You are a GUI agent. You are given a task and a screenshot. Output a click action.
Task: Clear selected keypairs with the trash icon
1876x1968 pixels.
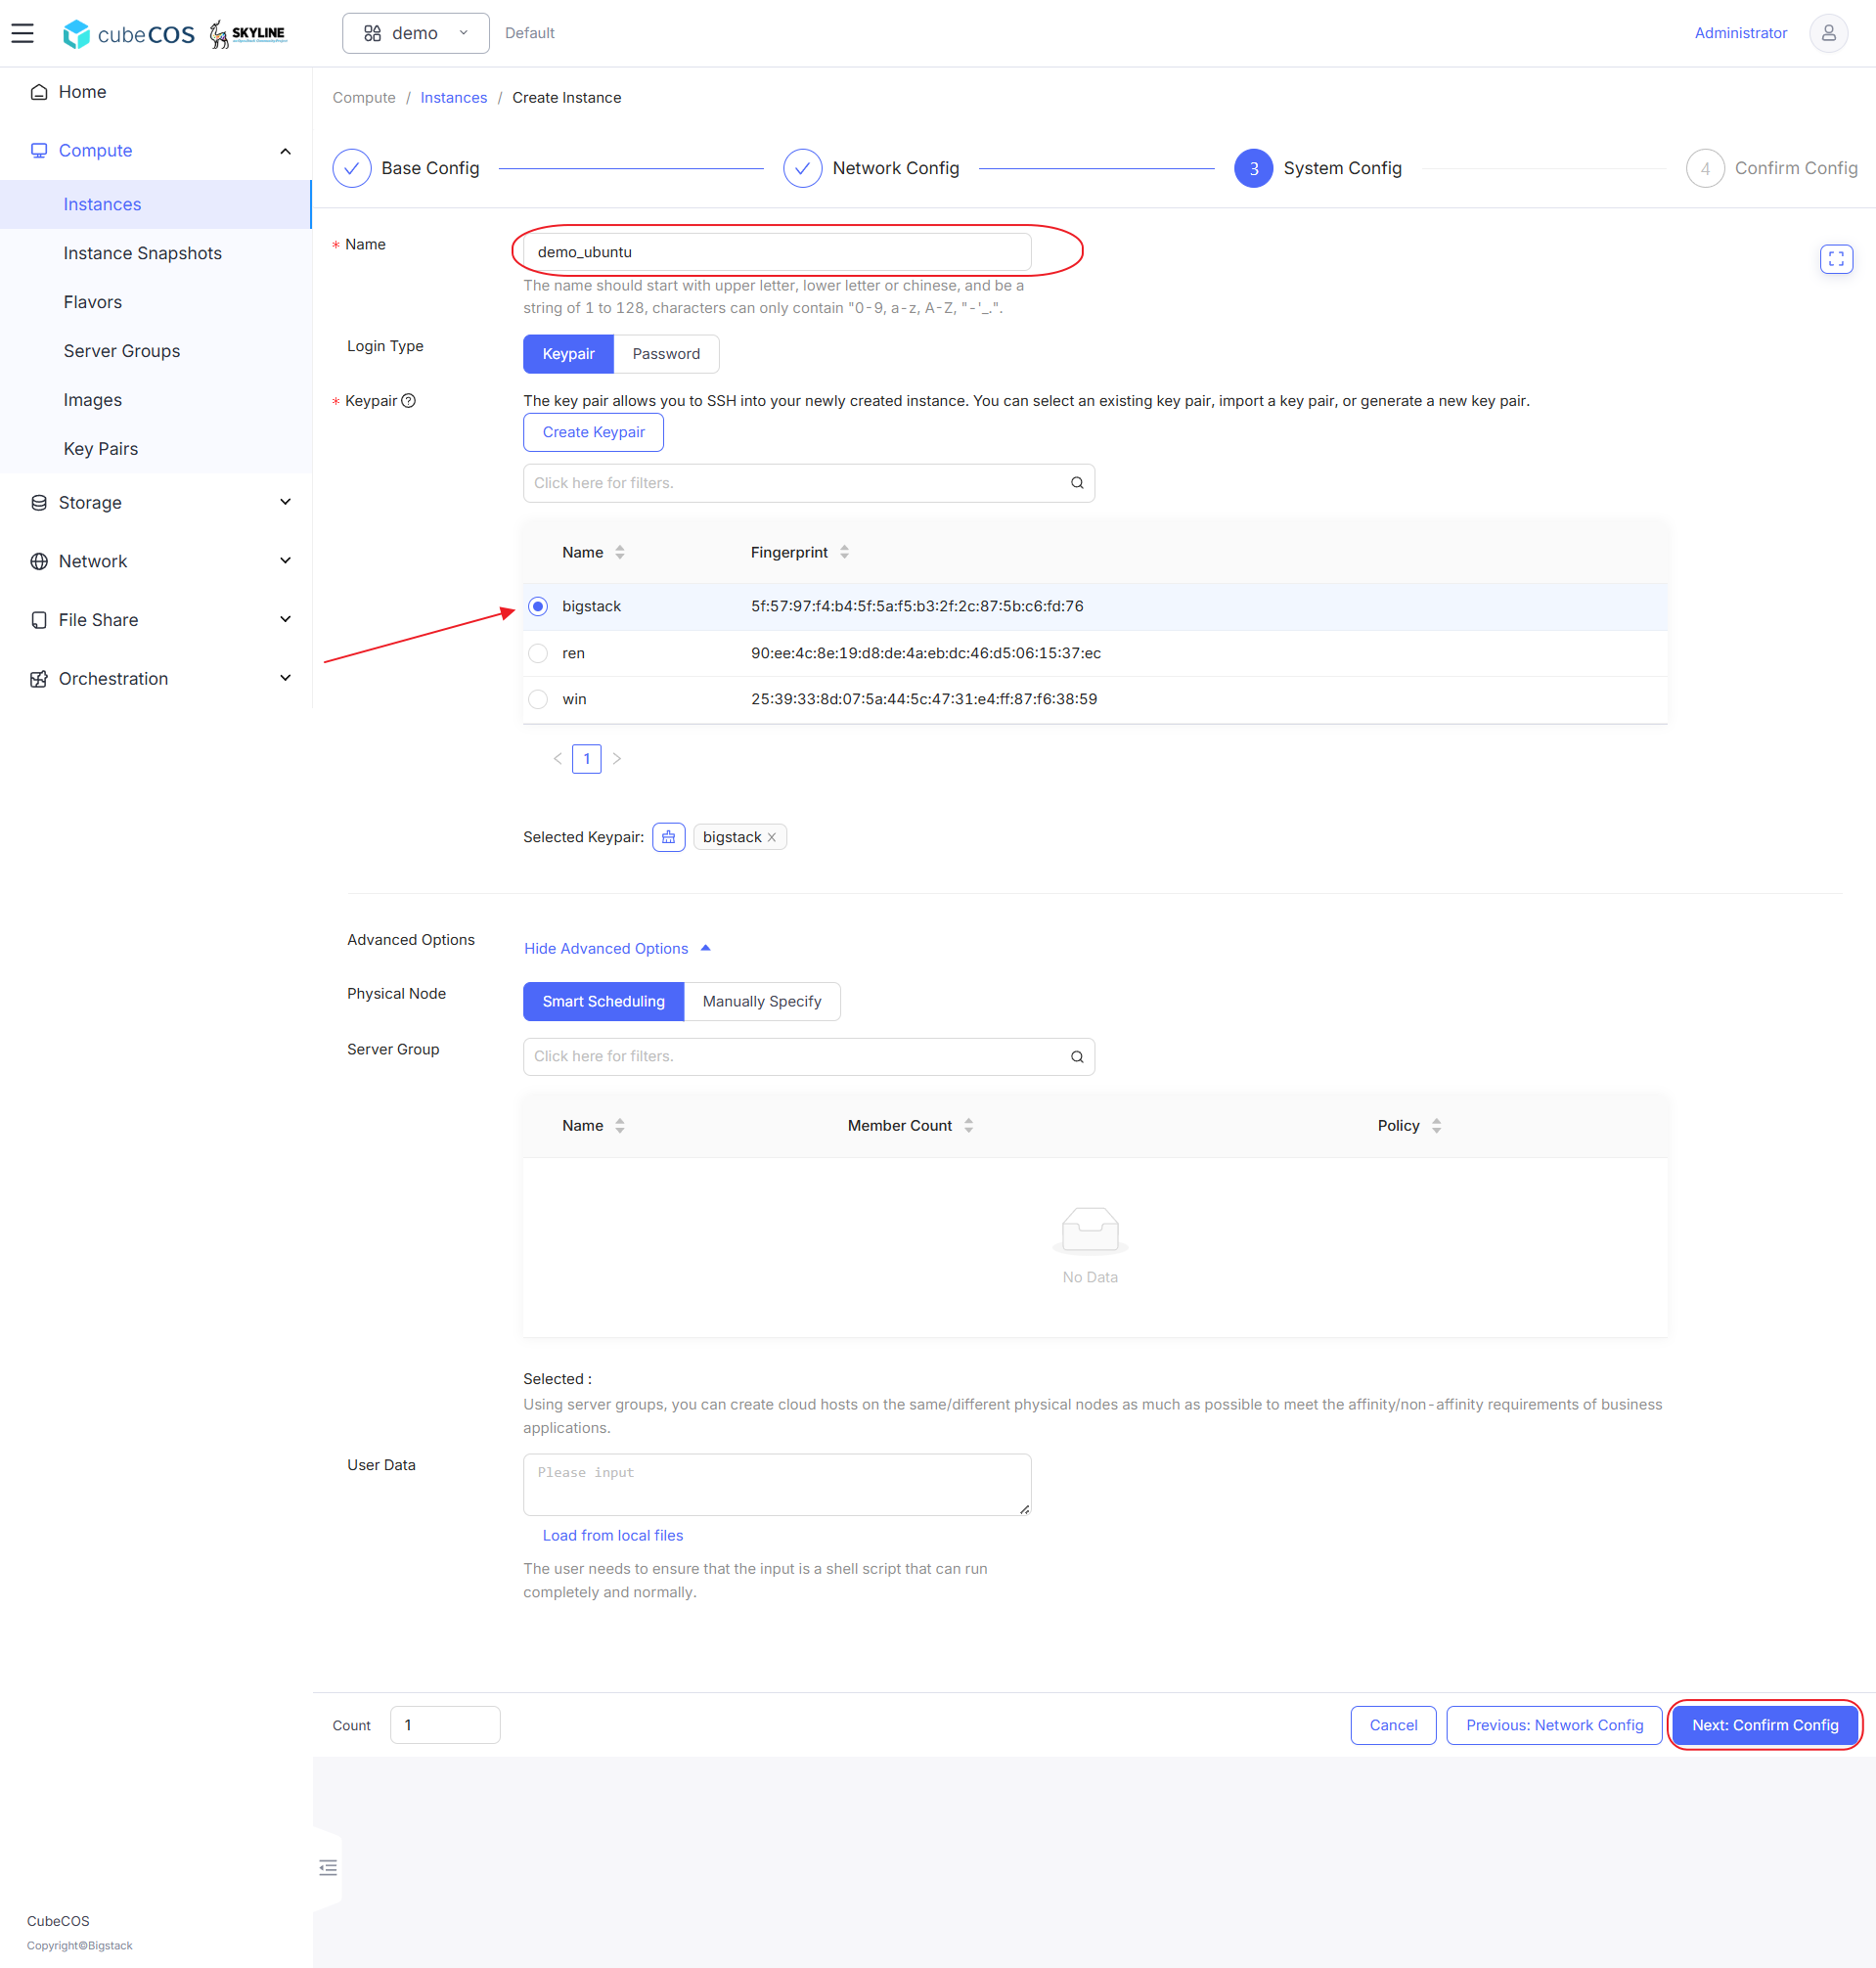pyautogui.click(x=668, y=837)
